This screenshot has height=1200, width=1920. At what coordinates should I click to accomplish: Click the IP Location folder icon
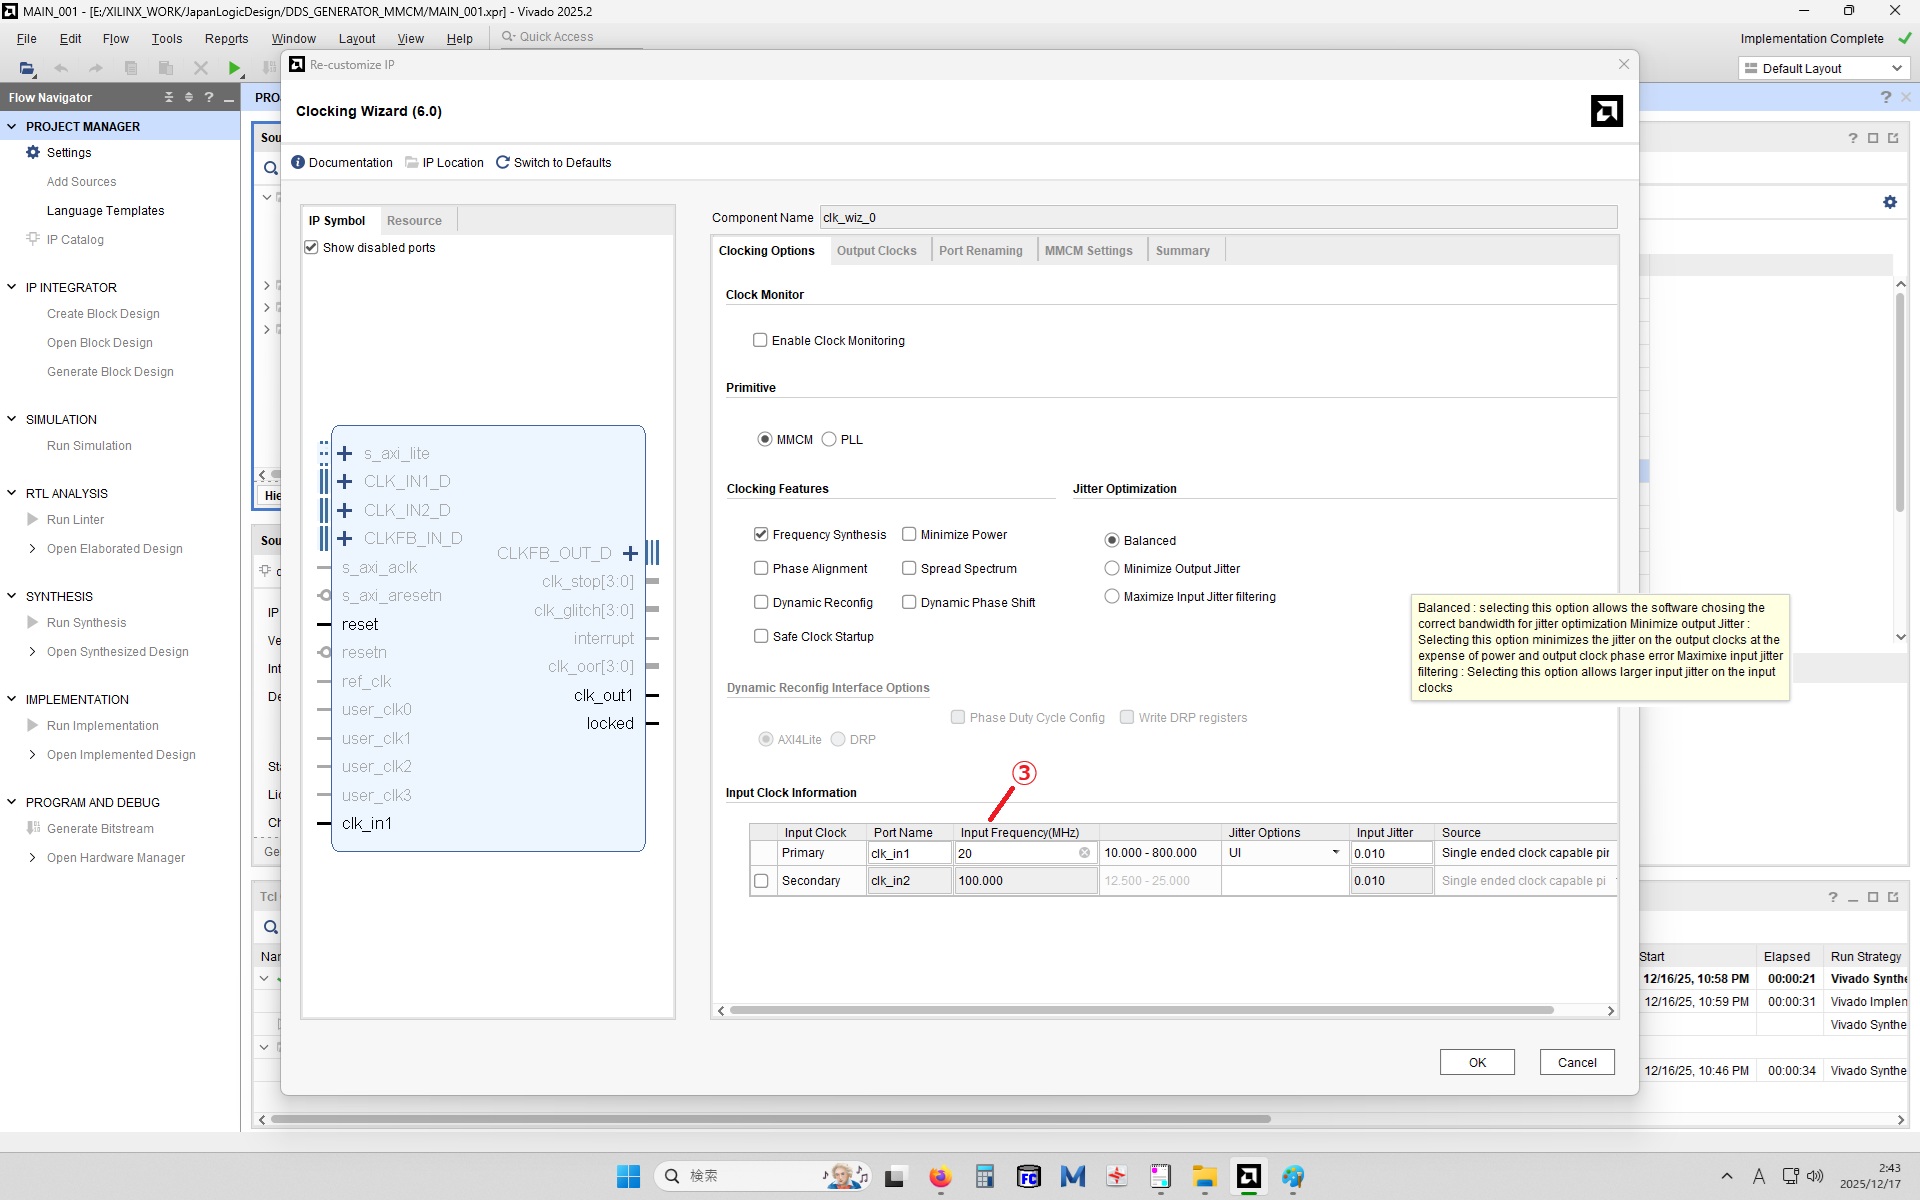tap(412, 162)
